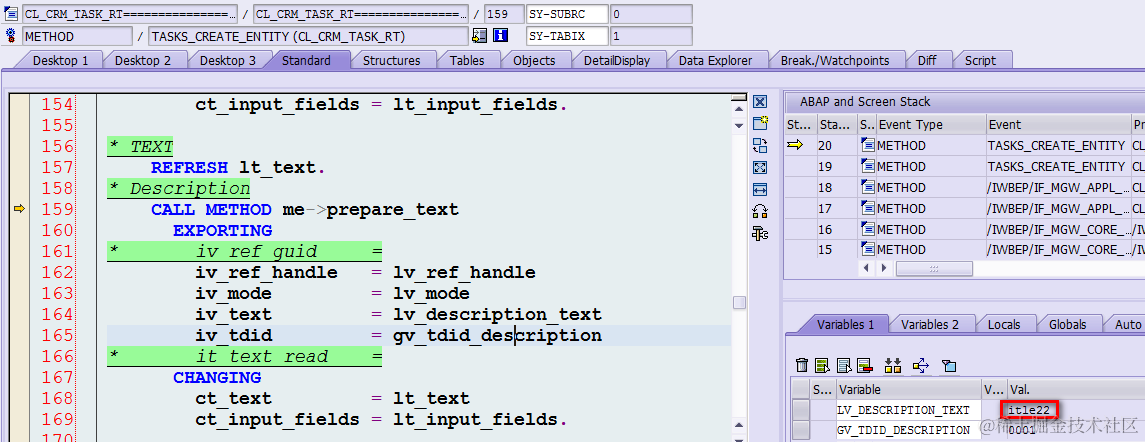Click the filter funnel icon in Variables toolbar
1145x442 pixels.
click(949, 365)
